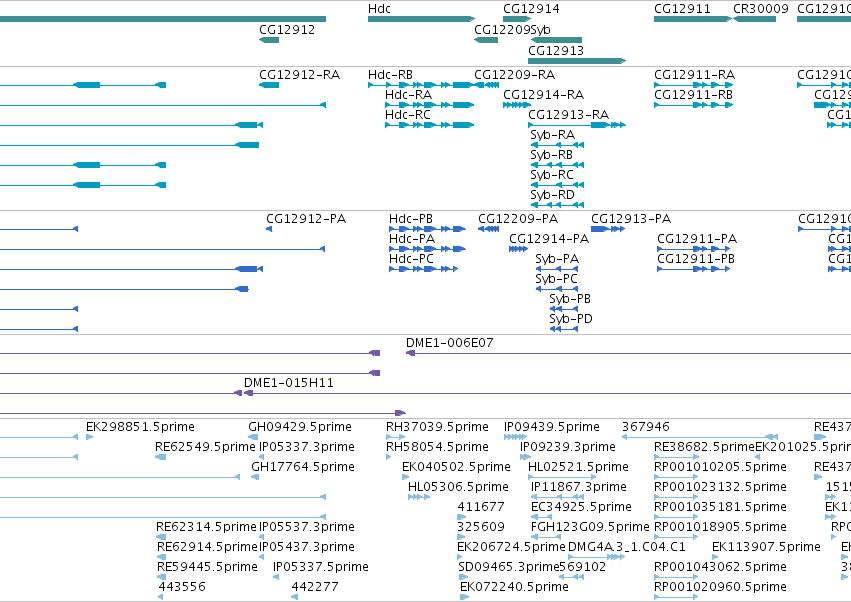
Task: Select EST GH17764.5prime
Action: (303, 467)
